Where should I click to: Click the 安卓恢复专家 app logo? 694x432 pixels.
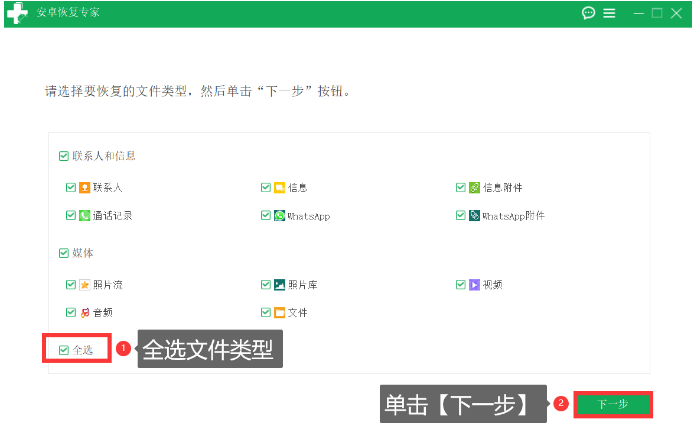click(16, 14)
